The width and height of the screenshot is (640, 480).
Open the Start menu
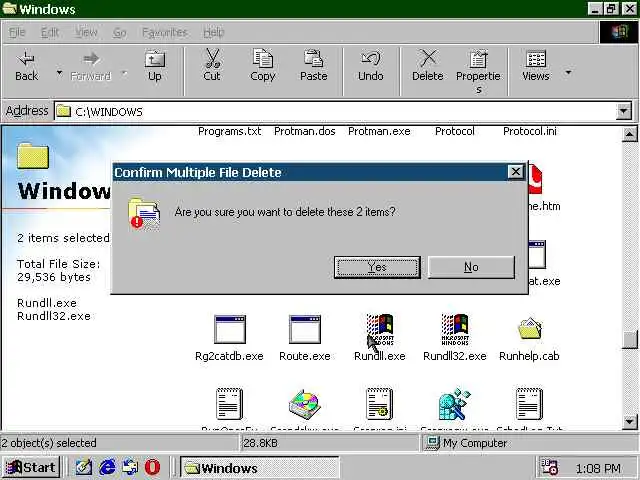click(31, 467)
